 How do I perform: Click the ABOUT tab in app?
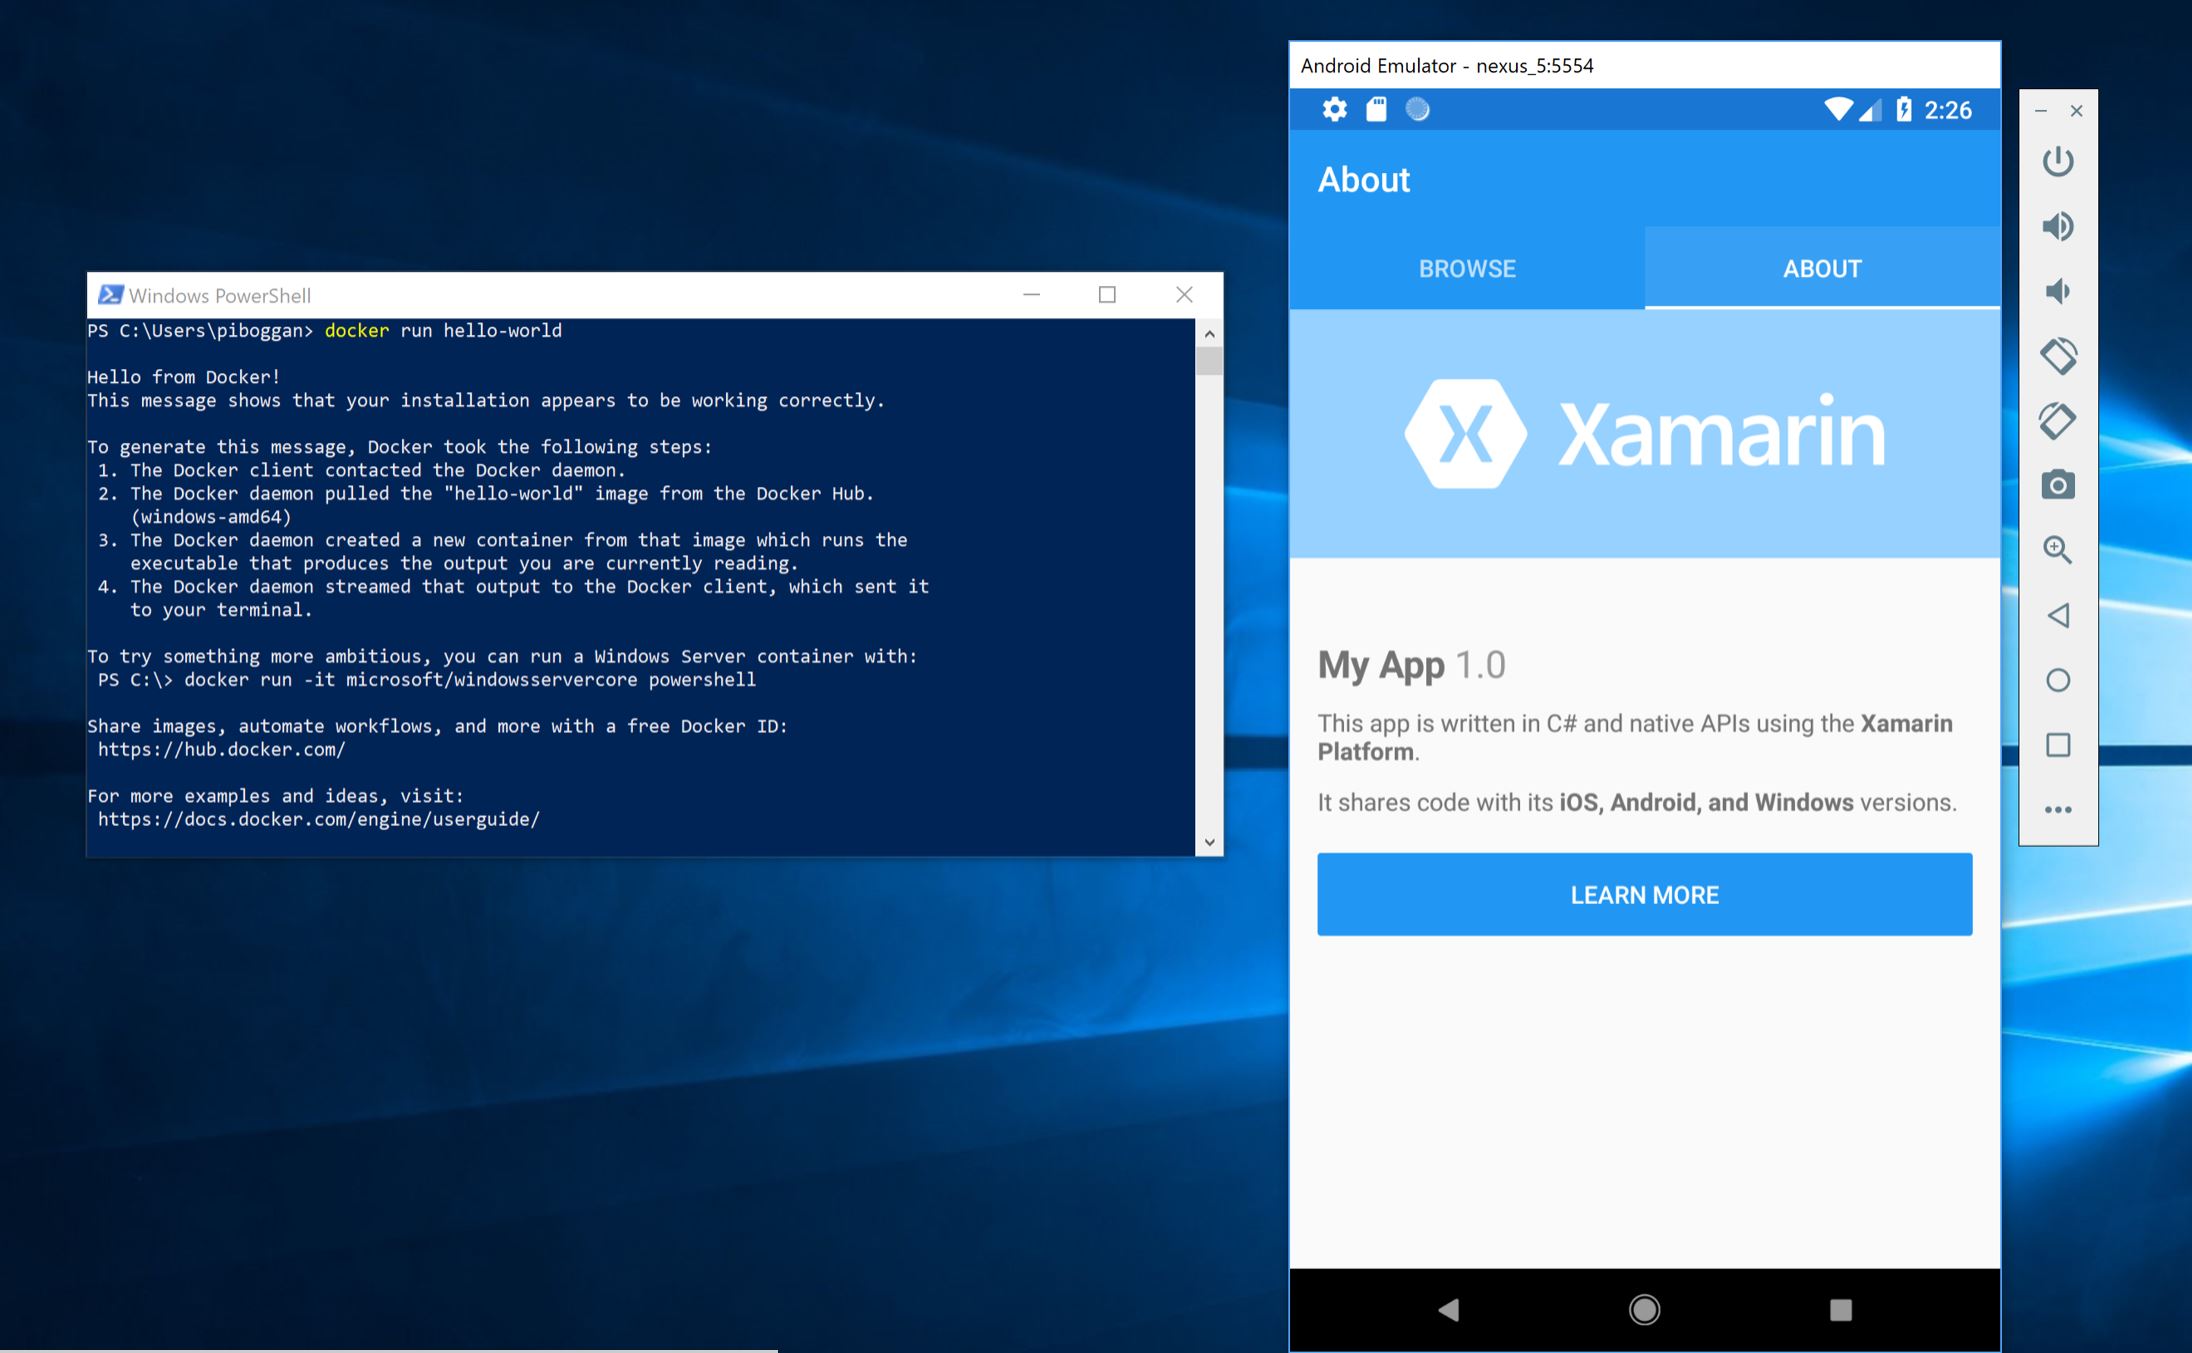pos(1821,266)
